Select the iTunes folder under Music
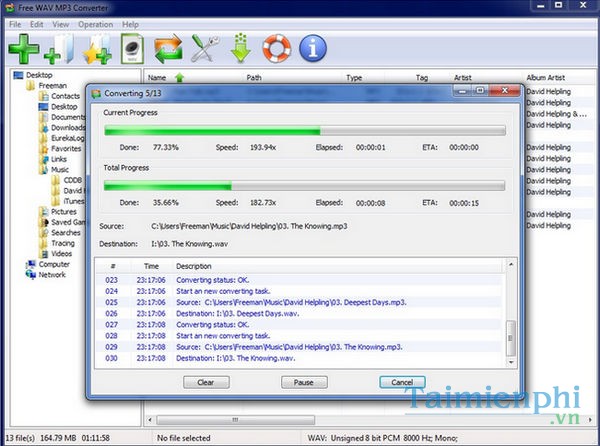 pos(73,201)
